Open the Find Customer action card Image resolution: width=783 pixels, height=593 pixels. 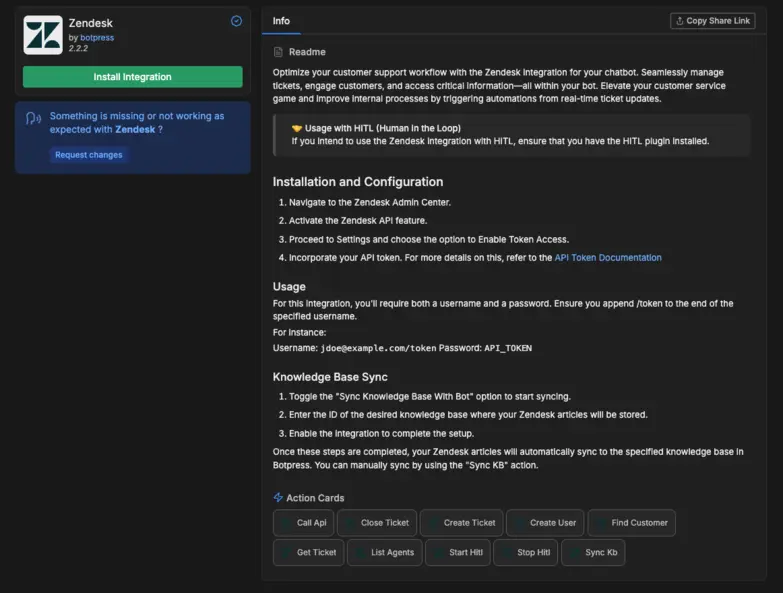[632, 523]
